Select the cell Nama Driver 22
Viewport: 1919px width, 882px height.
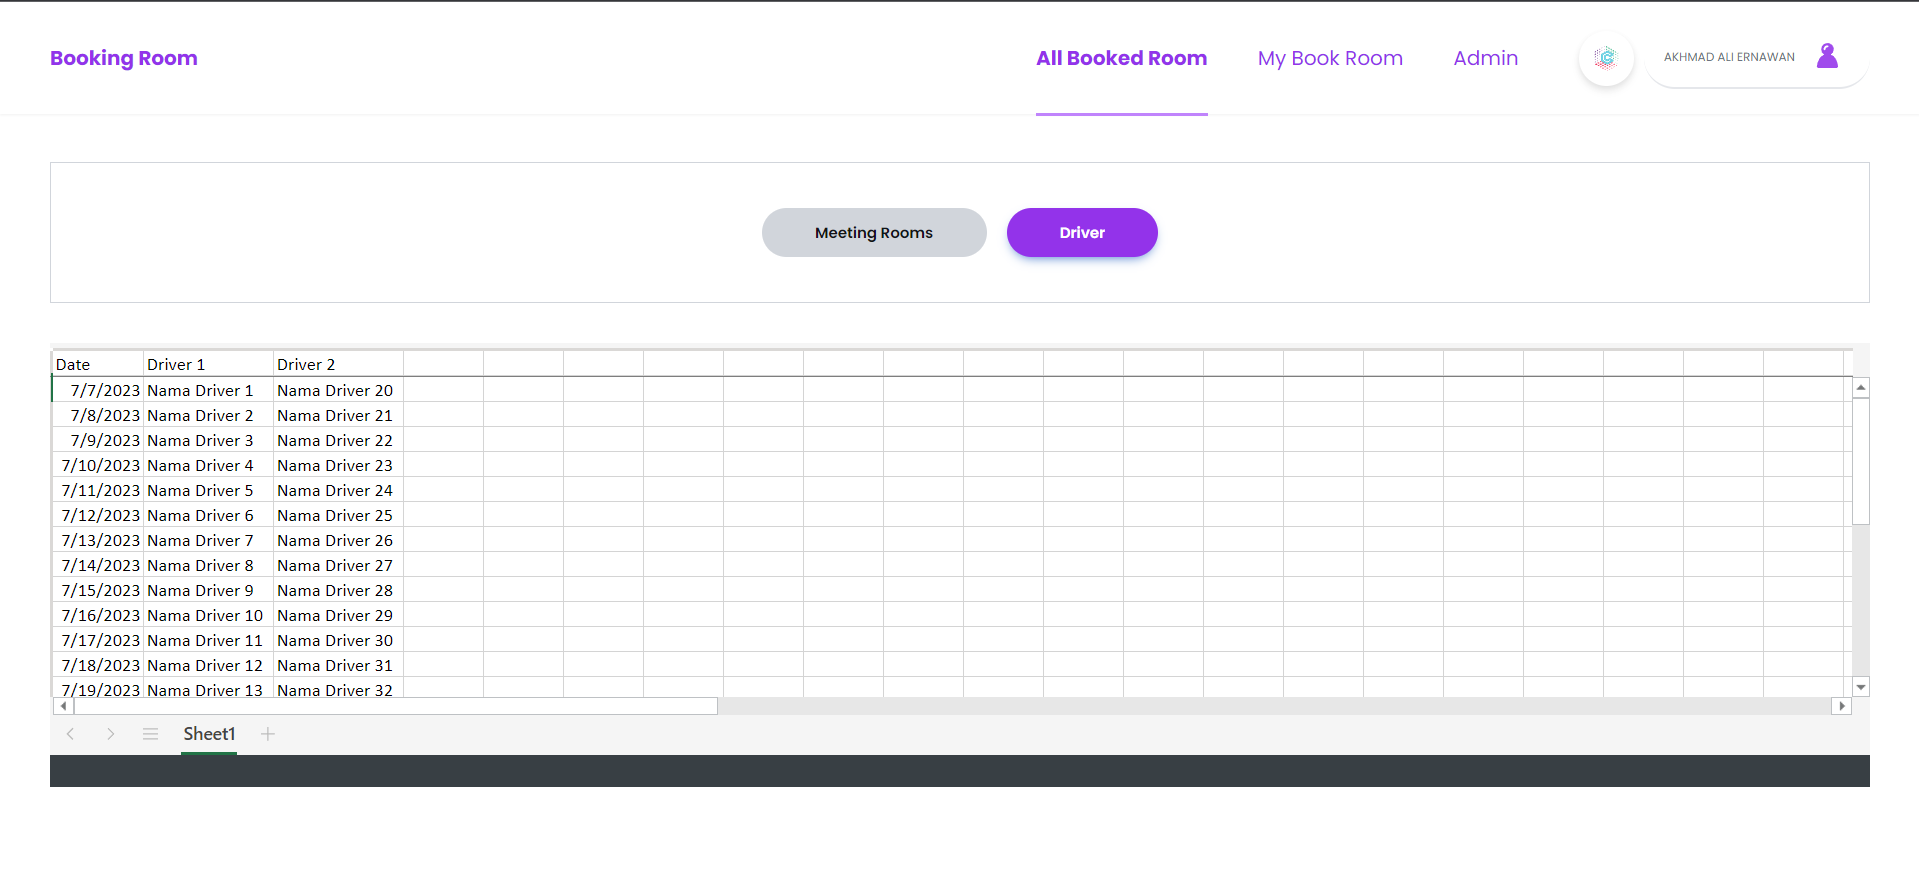tap(338, 440)
